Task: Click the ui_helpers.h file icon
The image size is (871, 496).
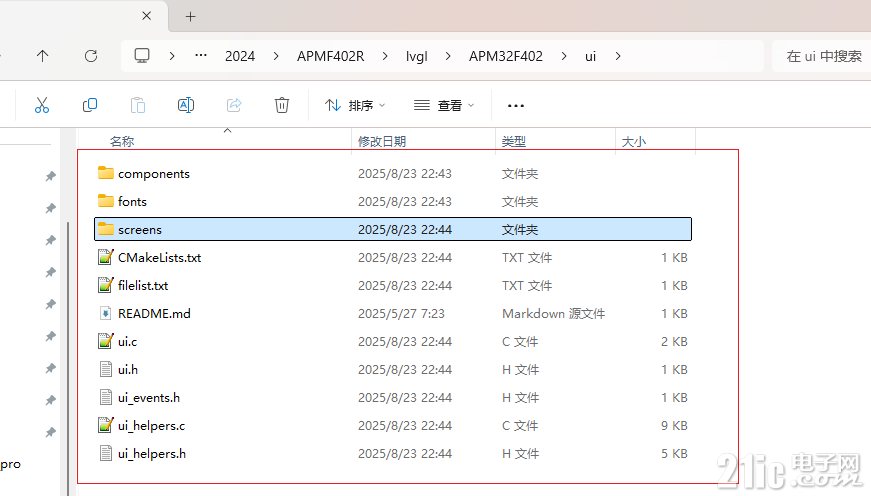Action: pyautogui.click(x=106, y=453)
